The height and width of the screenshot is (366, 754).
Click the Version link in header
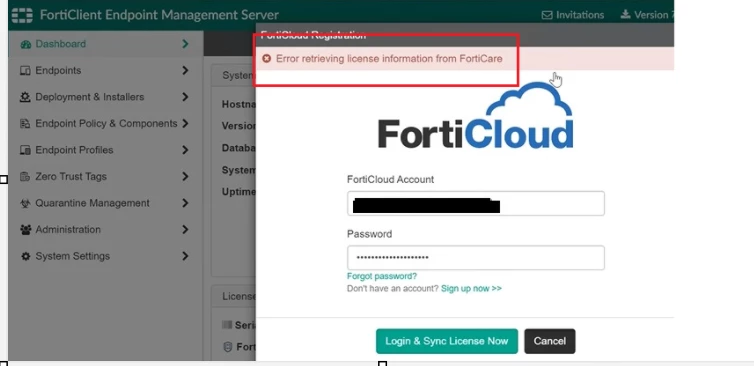(x=646, y=15)
